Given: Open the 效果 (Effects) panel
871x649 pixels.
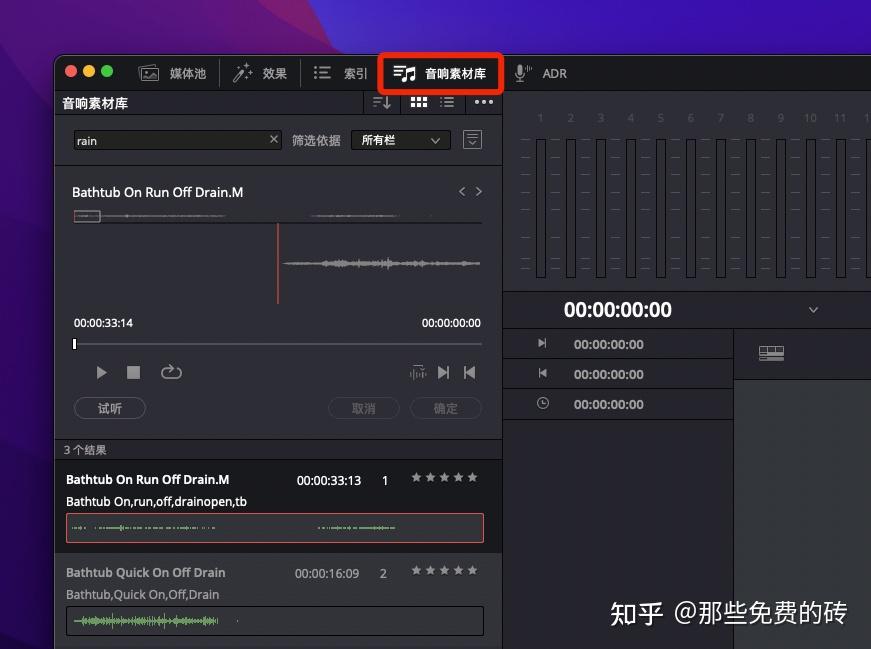Looking at the screenshot, I should pos(261,72).
